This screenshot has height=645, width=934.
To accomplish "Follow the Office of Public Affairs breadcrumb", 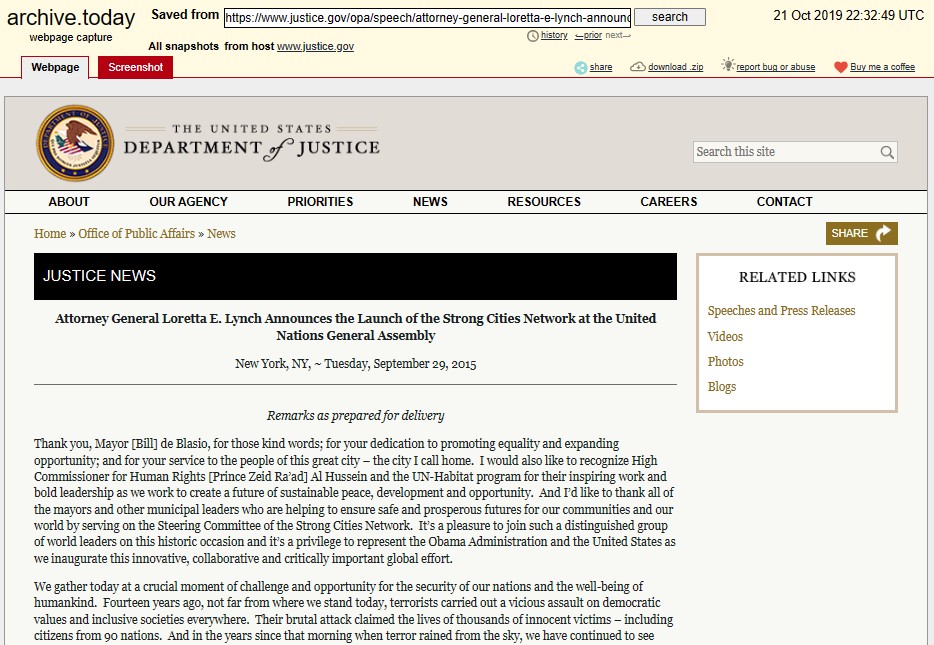I will pyautogui.click(x=136, y=233).
